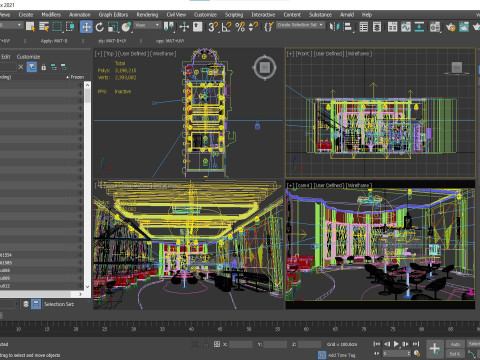Open the Create menu
Viewport: 480px width, 360px height.
tap(26, 15)
